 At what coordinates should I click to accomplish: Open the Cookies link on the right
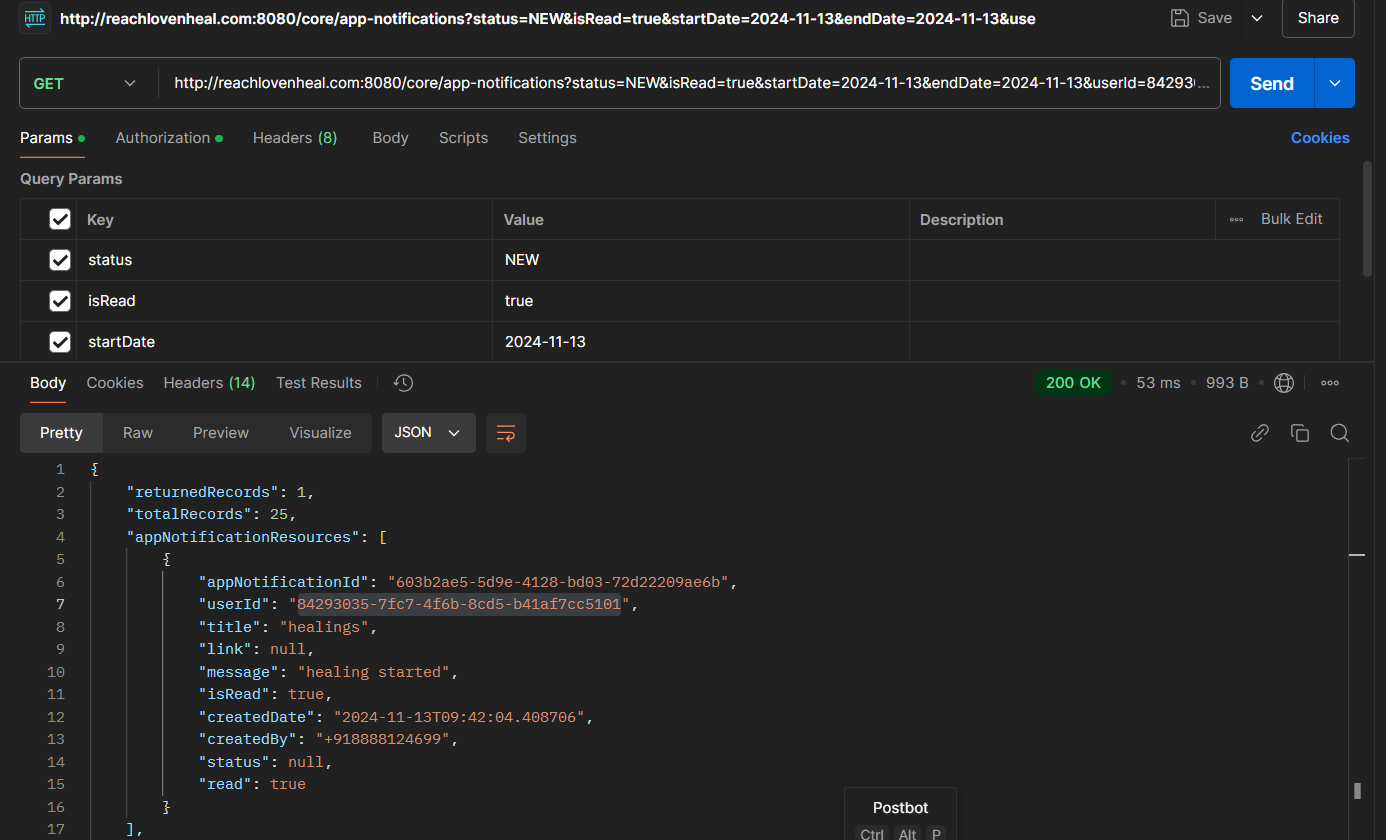pyautogui.click(x=1320, y=138)
